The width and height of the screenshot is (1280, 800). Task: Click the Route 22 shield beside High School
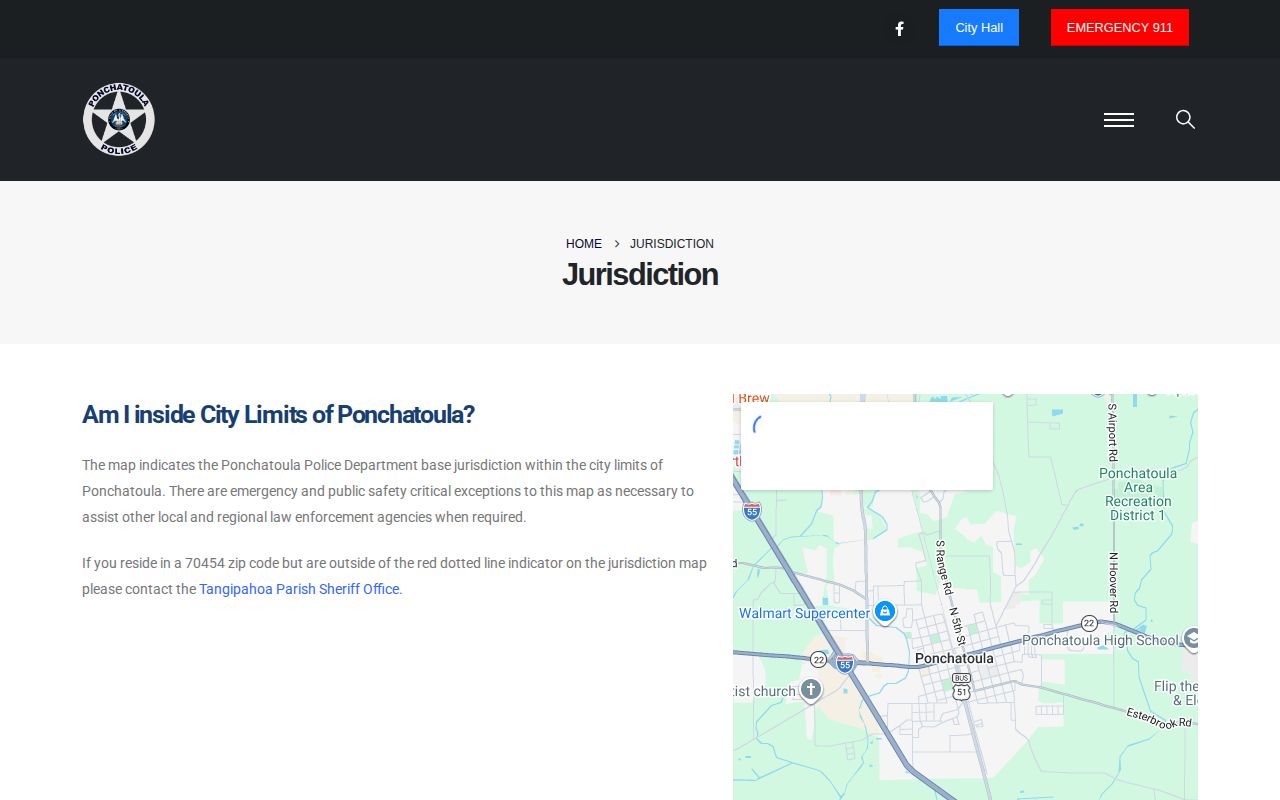[x=1089, y=624]
